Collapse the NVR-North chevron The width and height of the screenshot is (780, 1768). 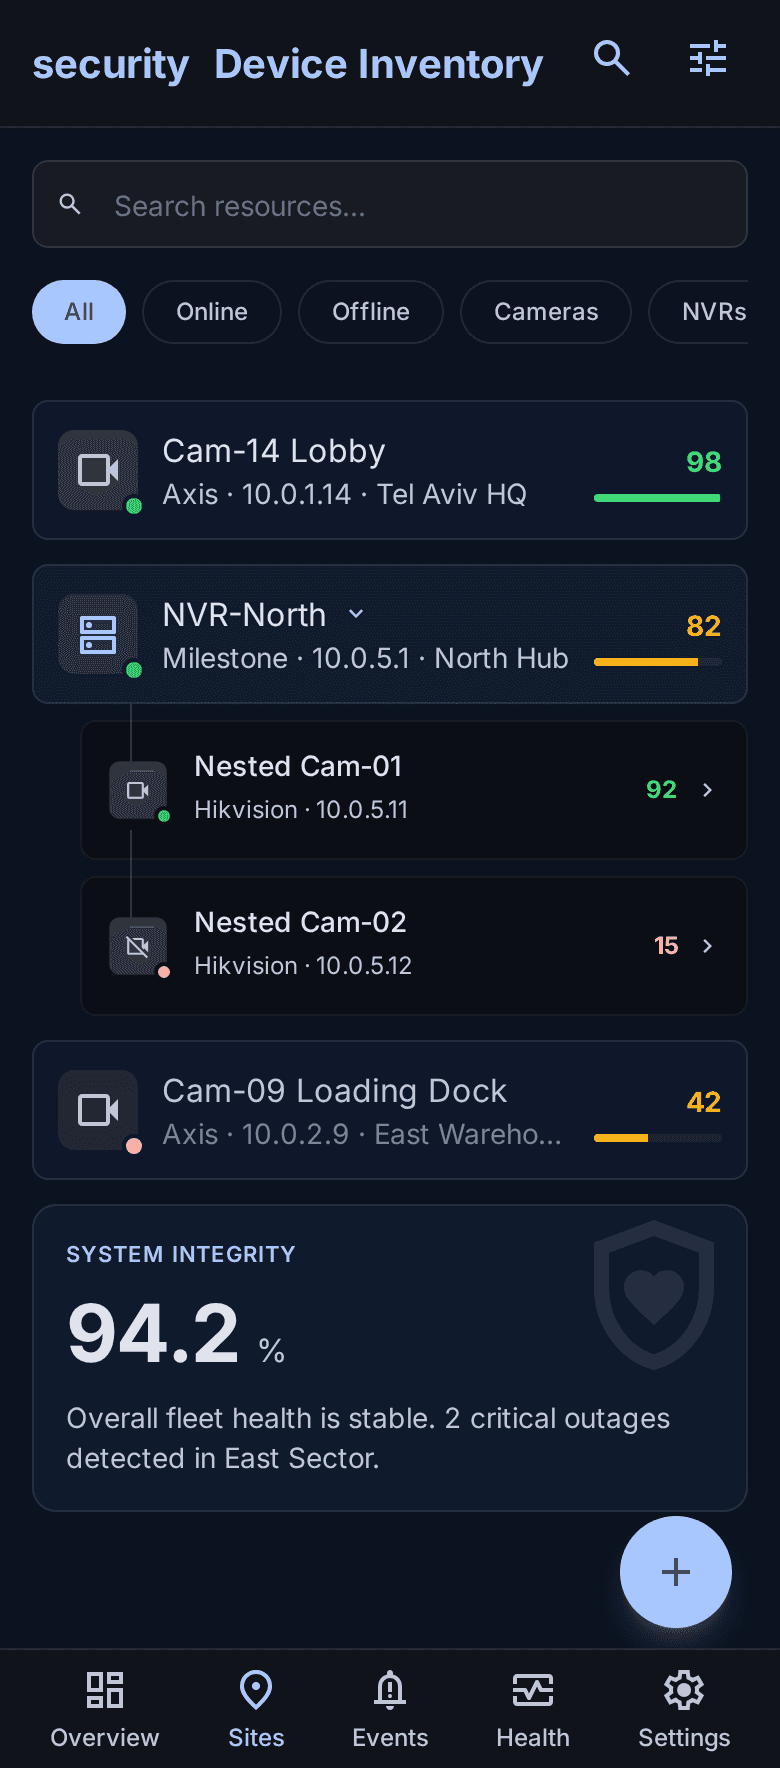click(x=356, y=614)
